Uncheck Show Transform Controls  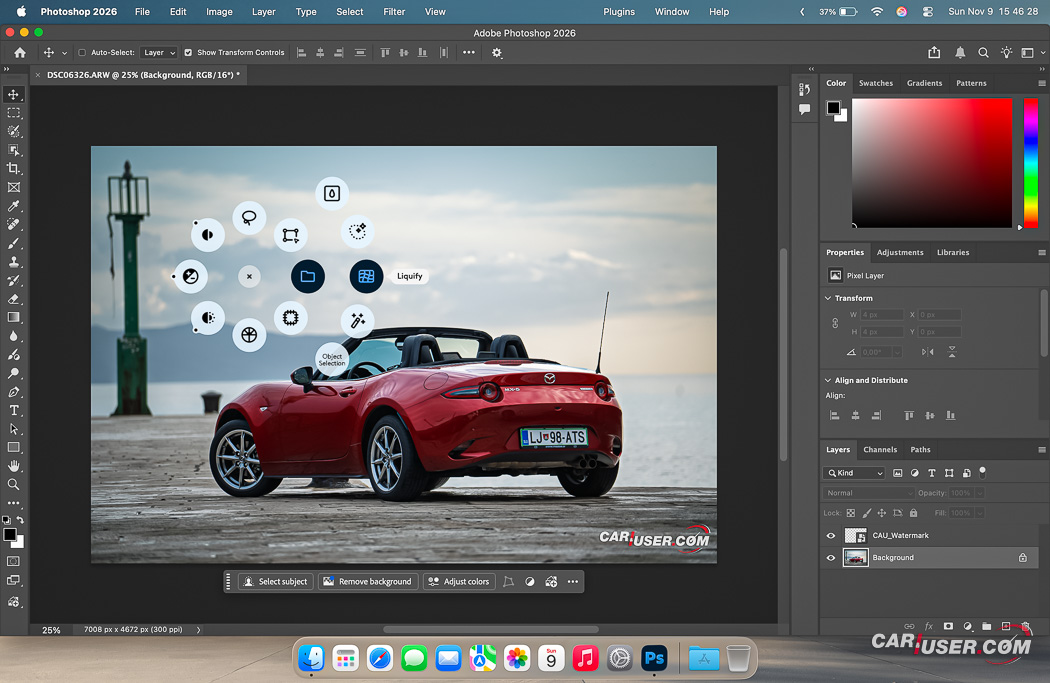(x=188, y=53)
